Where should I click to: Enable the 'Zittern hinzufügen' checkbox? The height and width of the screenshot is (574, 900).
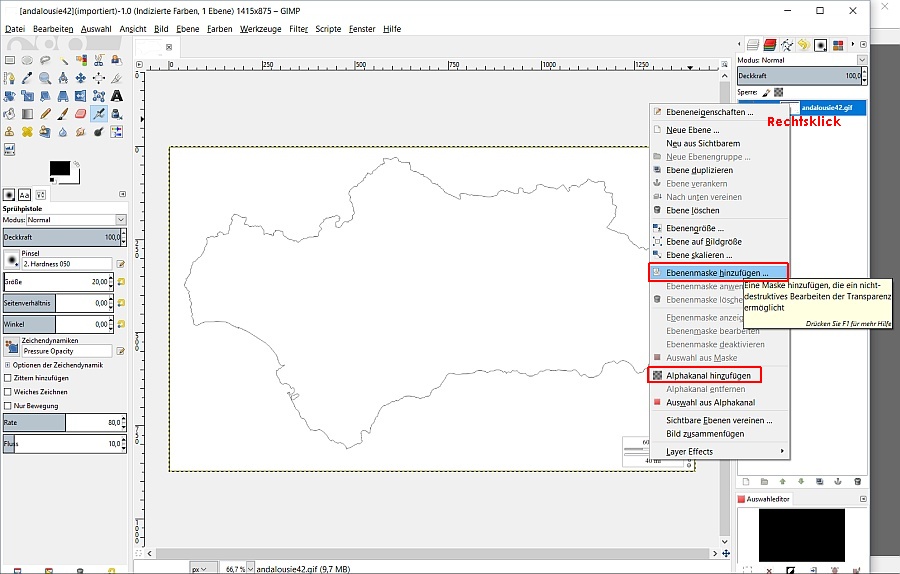point(9,378)
